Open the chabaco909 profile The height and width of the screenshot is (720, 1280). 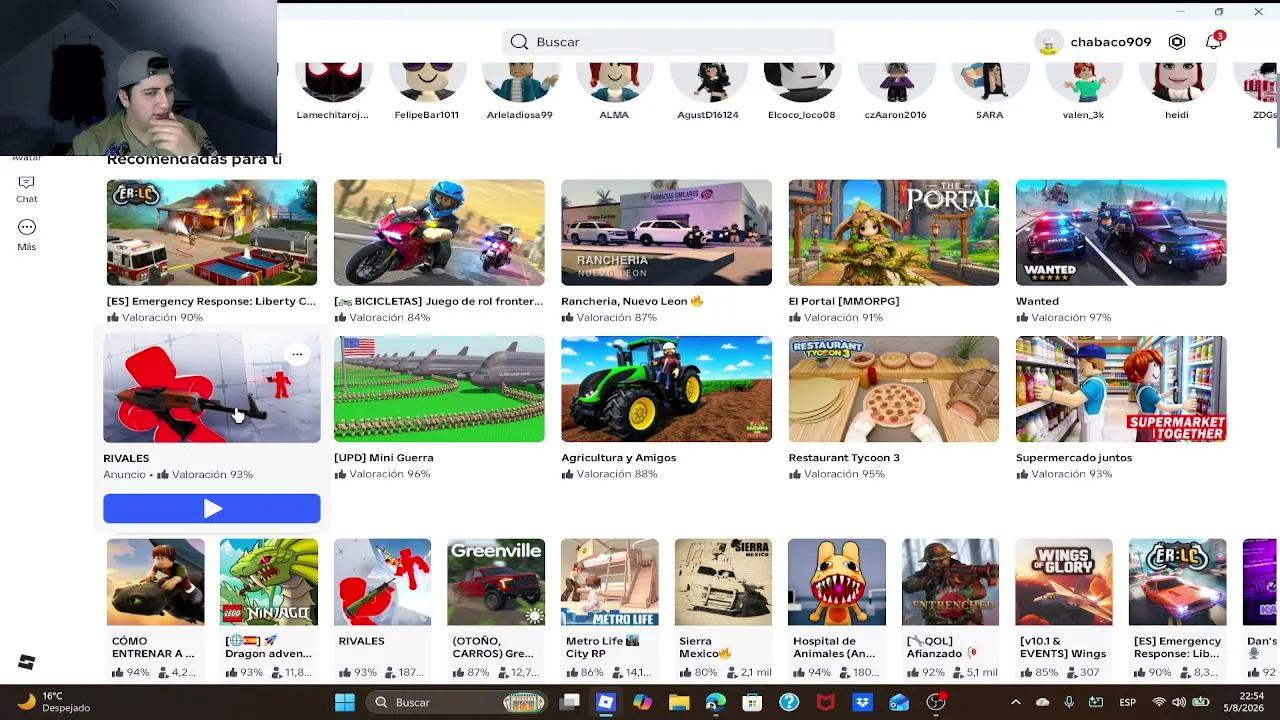(x=1093, y=42)
